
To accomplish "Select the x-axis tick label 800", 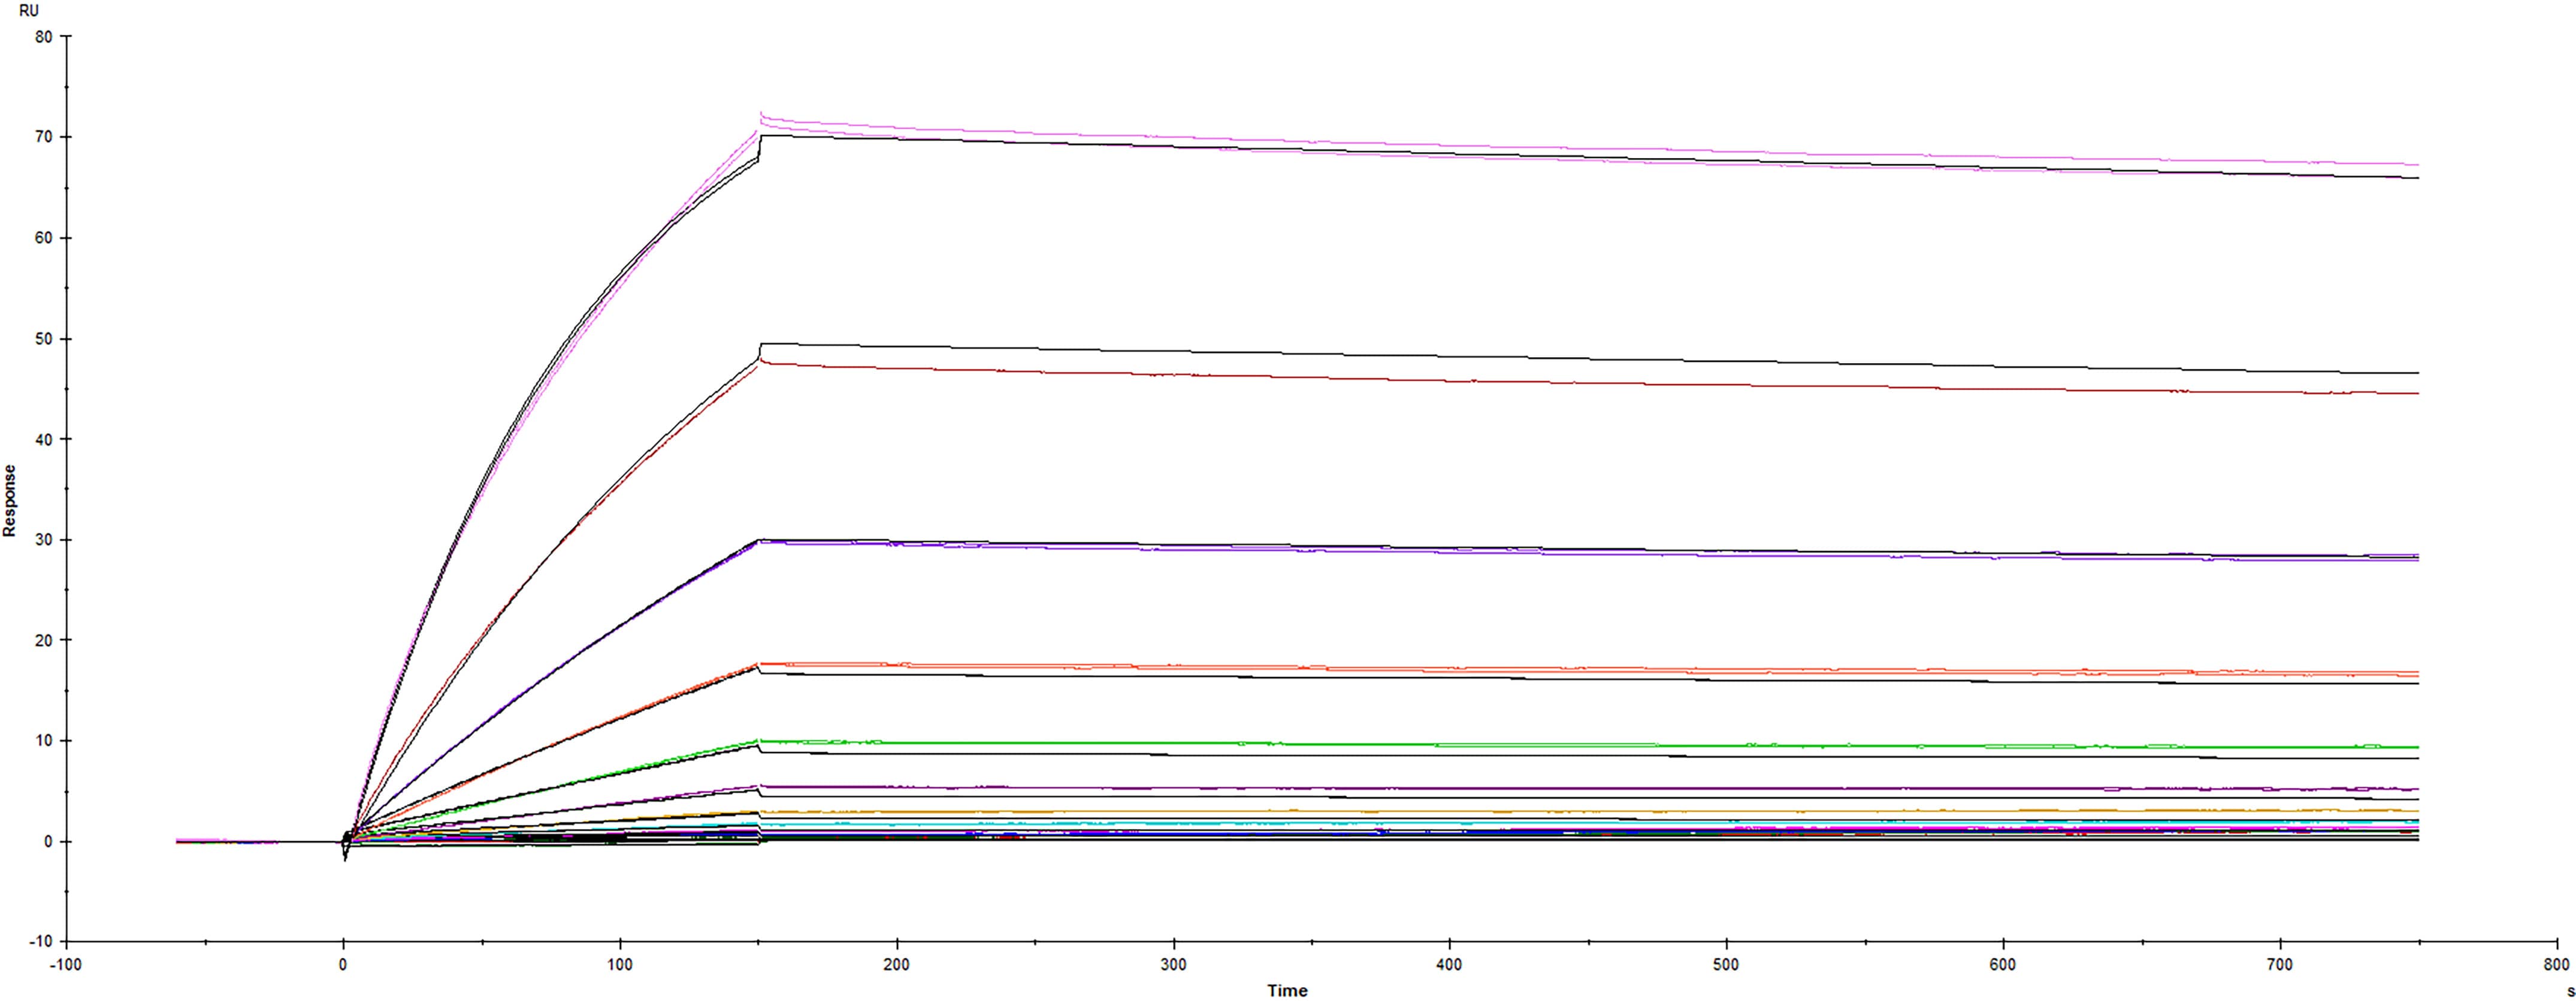I will (x=2557, y=965).
